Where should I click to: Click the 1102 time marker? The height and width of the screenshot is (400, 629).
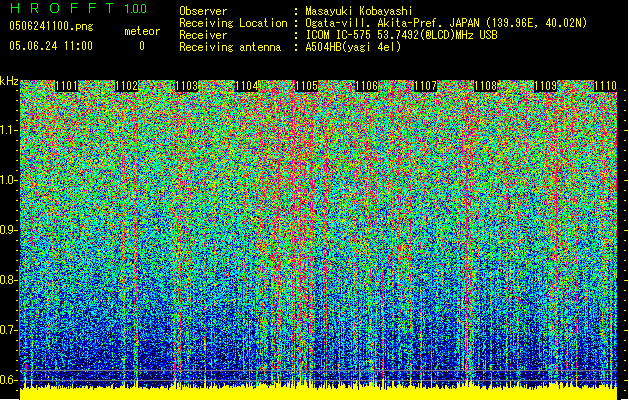click(126, 86)
